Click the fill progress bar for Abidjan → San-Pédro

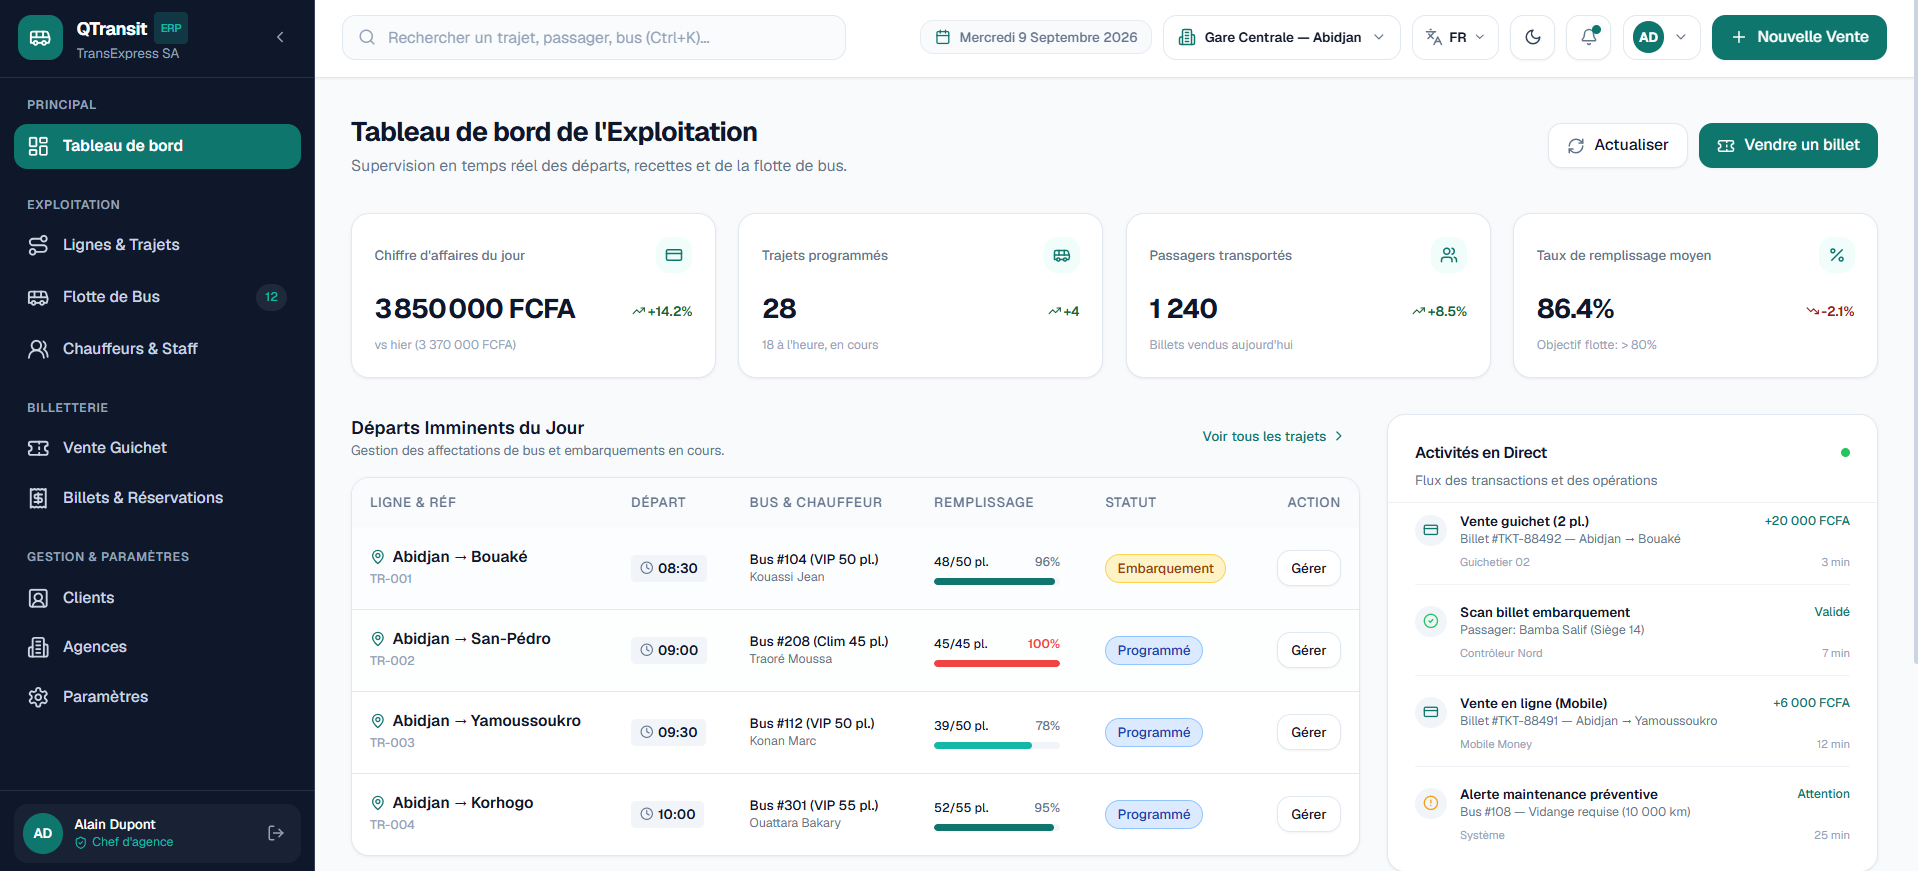996,663
